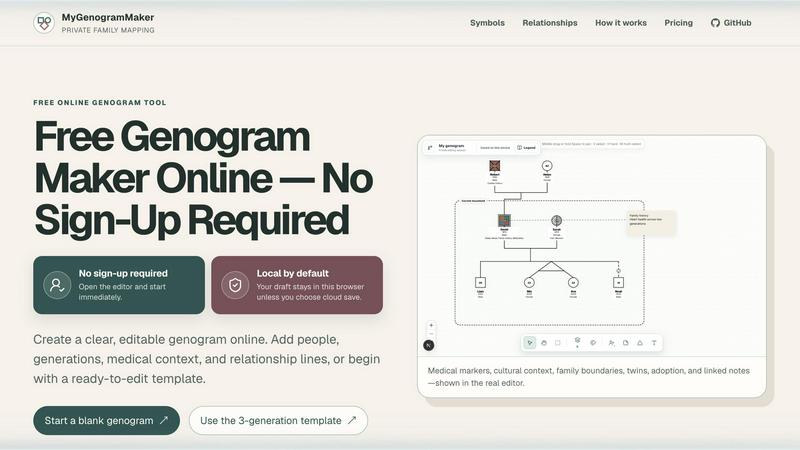Click the shield icon in Local by default card

235,285
